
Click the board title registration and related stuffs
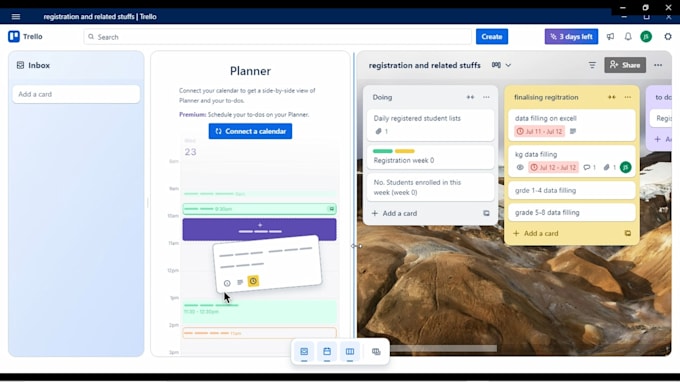[425, 65]
